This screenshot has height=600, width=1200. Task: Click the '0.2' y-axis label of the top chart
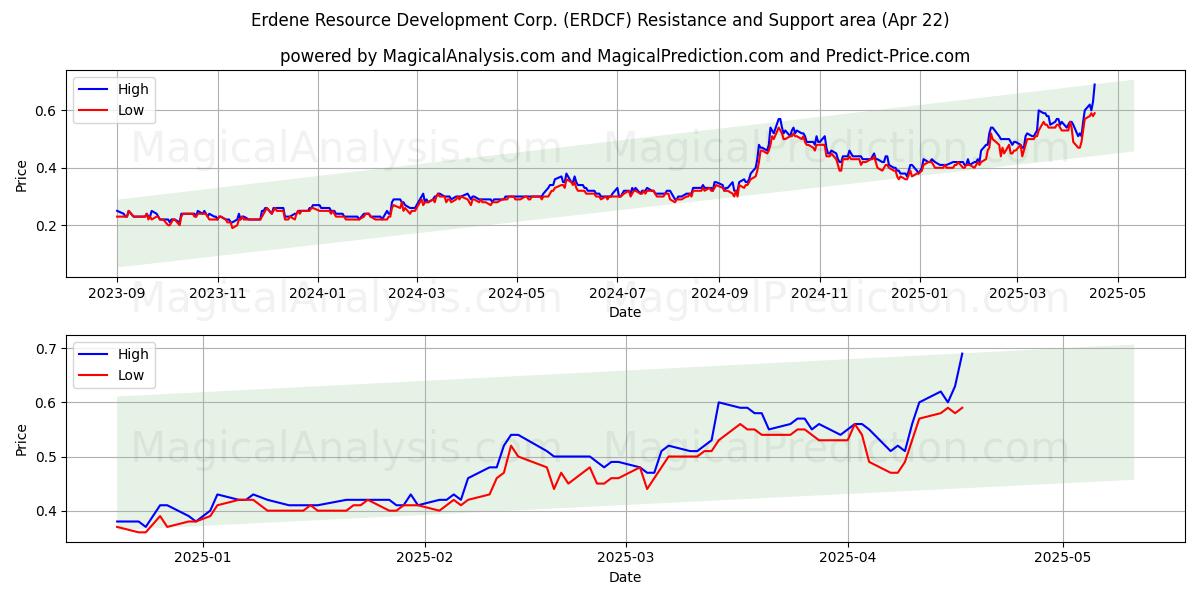coord(48,226)
